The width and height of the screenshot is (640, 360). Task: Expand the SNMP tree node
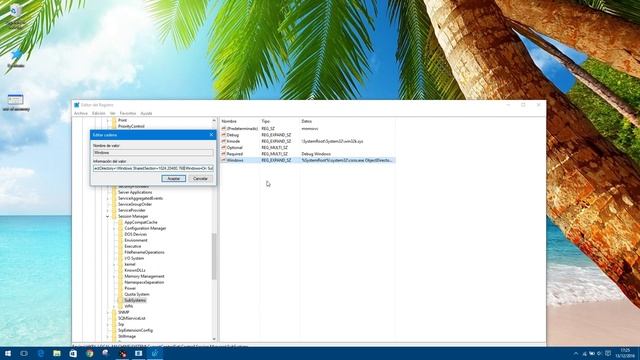[x=108, y=312]
